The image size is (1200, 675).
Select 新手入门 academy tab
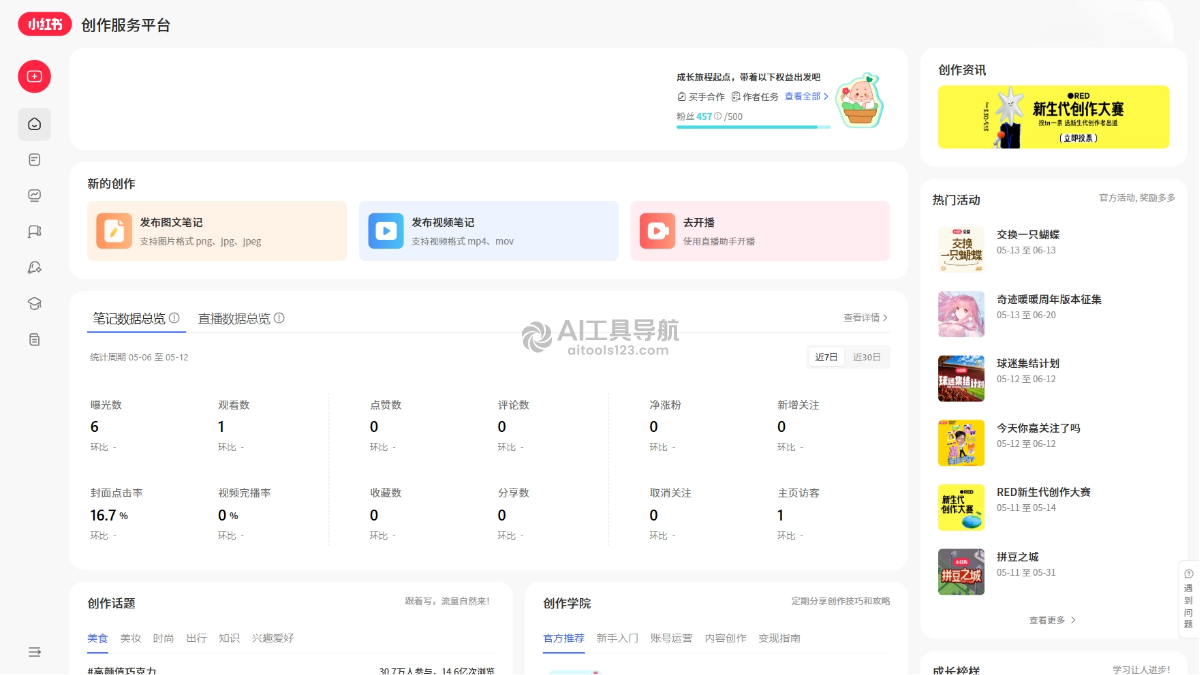click(x=618, y=638)
